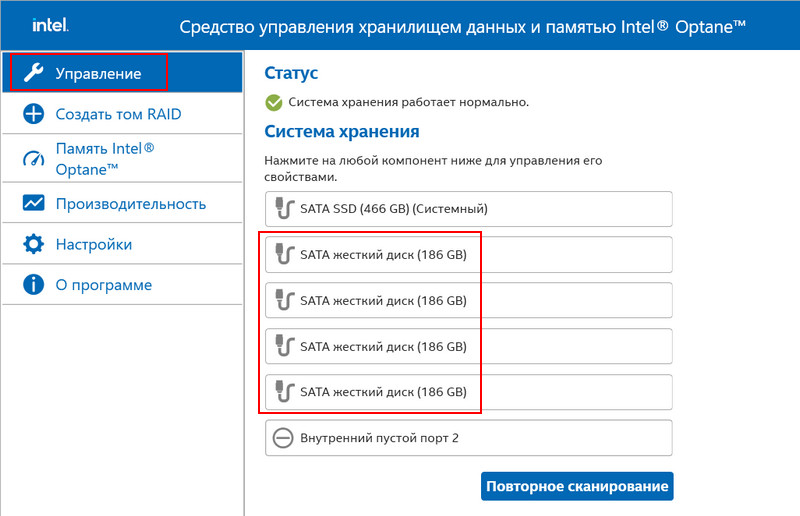Click the chart icon beside Производительность
Image resolution: width=800 pixels, height=516 pixels.
(34, 203)
